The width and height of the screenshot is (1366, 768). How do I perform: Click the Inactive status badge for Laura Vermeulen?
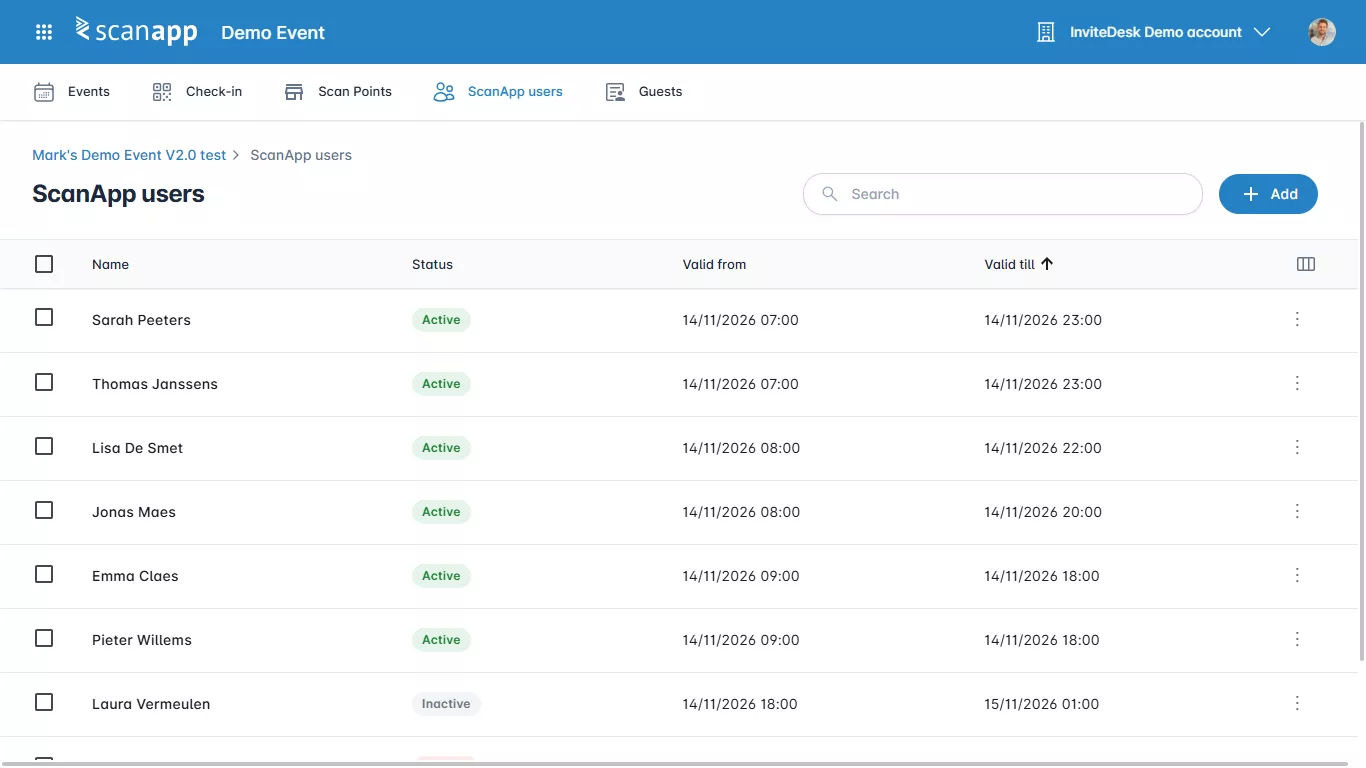point(446,704)
